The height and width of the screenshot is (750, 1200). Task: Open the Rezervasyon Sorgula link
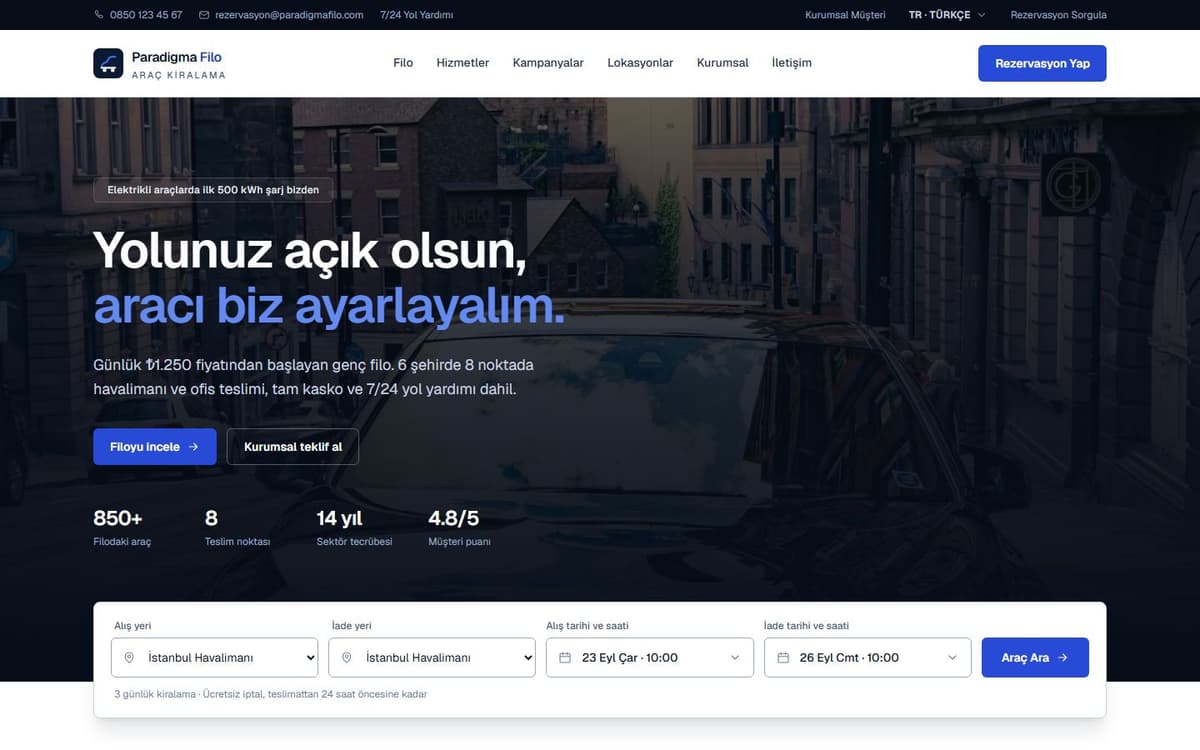coord(1059,15)
